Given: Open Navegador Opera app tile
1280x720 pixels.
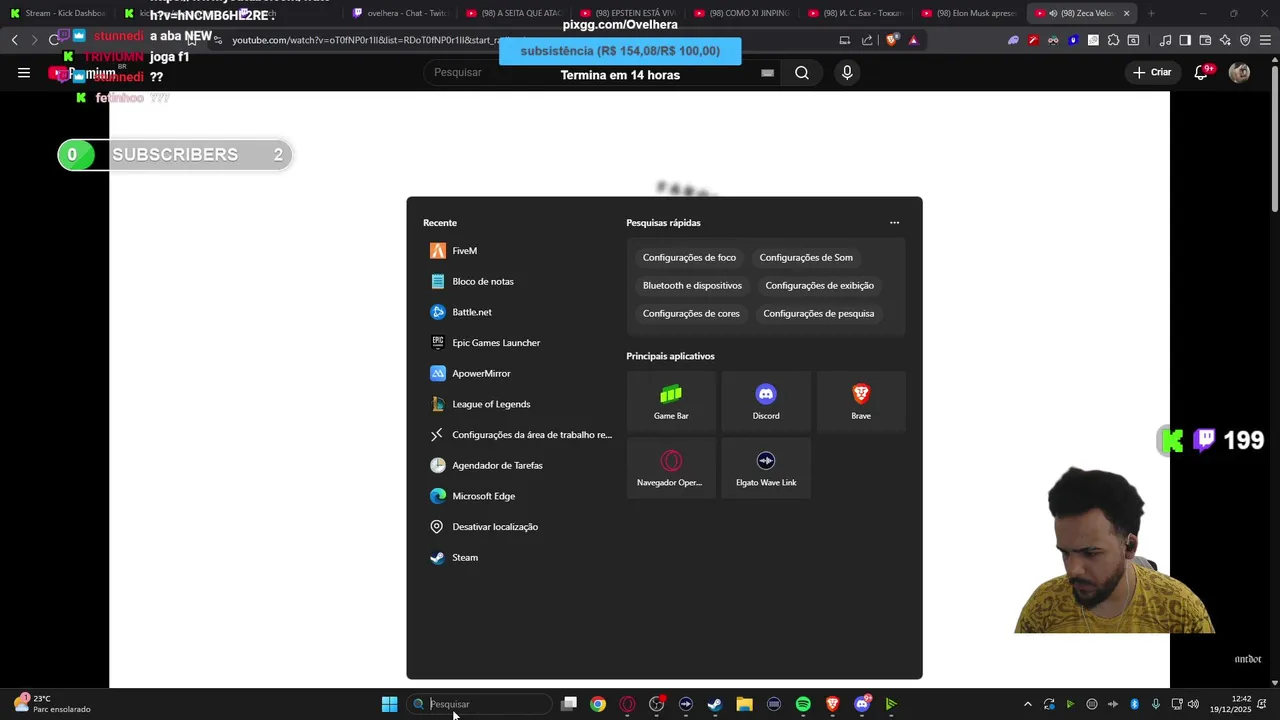Looking at the screenshot, I should click(x=671, y=469).
